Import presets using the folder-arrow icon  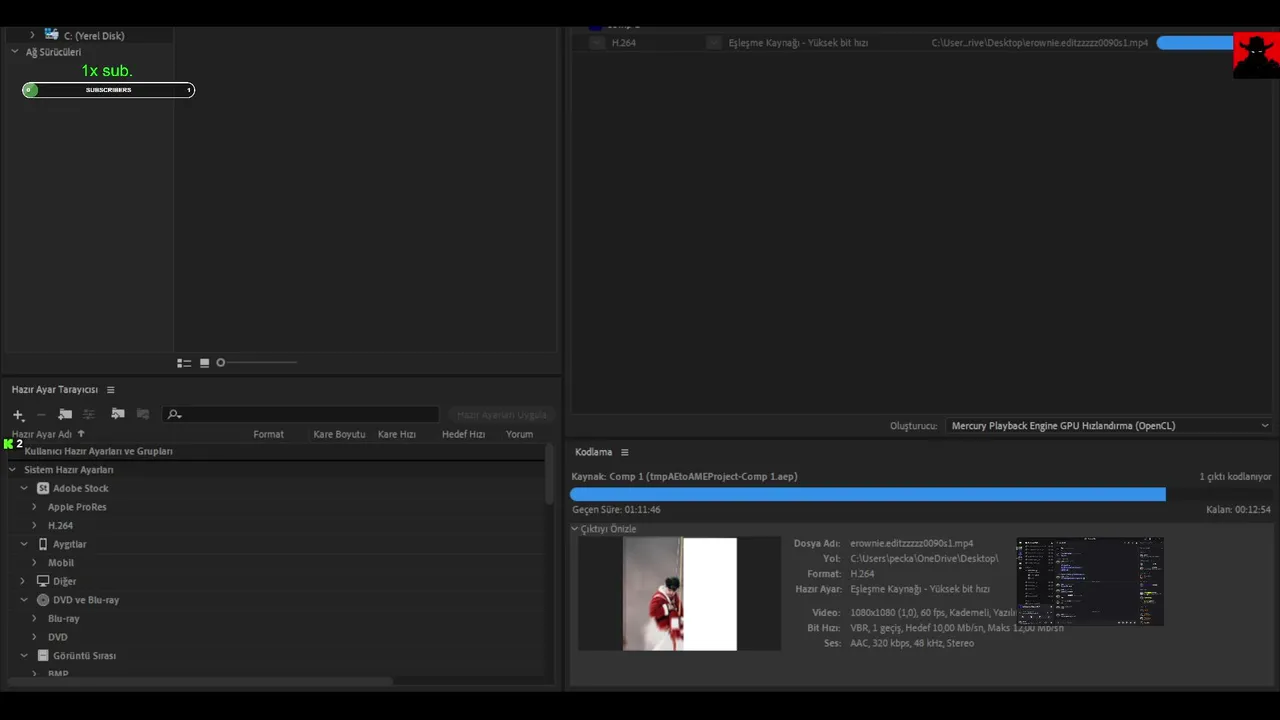pos(118,414)
